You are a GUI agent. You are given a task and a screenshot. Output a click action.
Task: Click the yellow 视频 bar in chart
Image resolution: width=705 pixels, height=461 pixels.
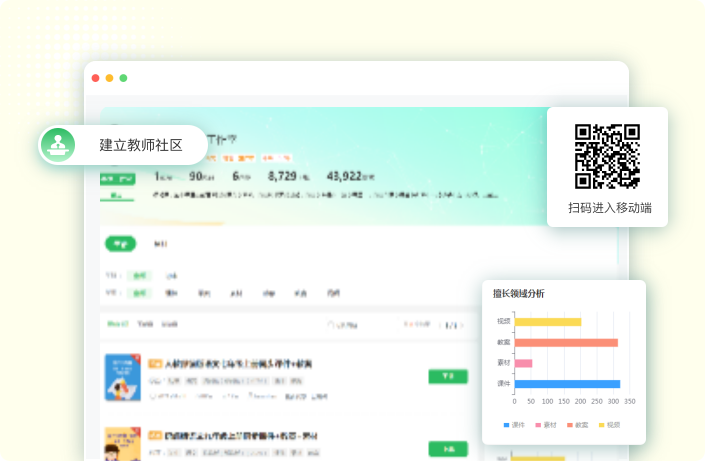pos(548,322)
